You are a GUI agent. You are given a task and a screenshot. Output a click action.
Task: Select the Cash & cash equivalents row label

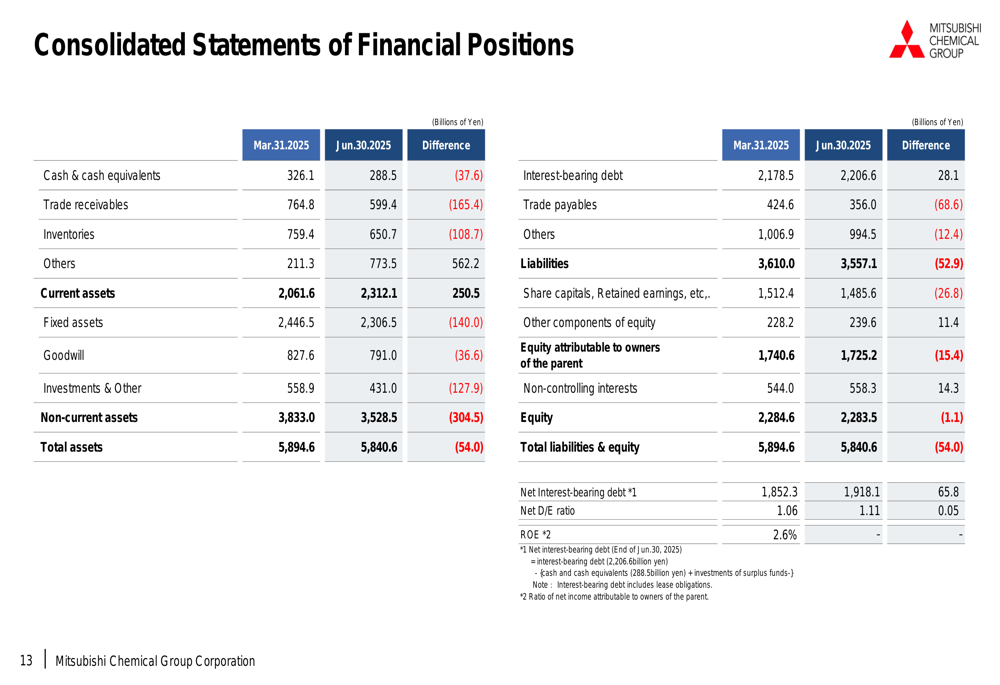tap(101, 175)
